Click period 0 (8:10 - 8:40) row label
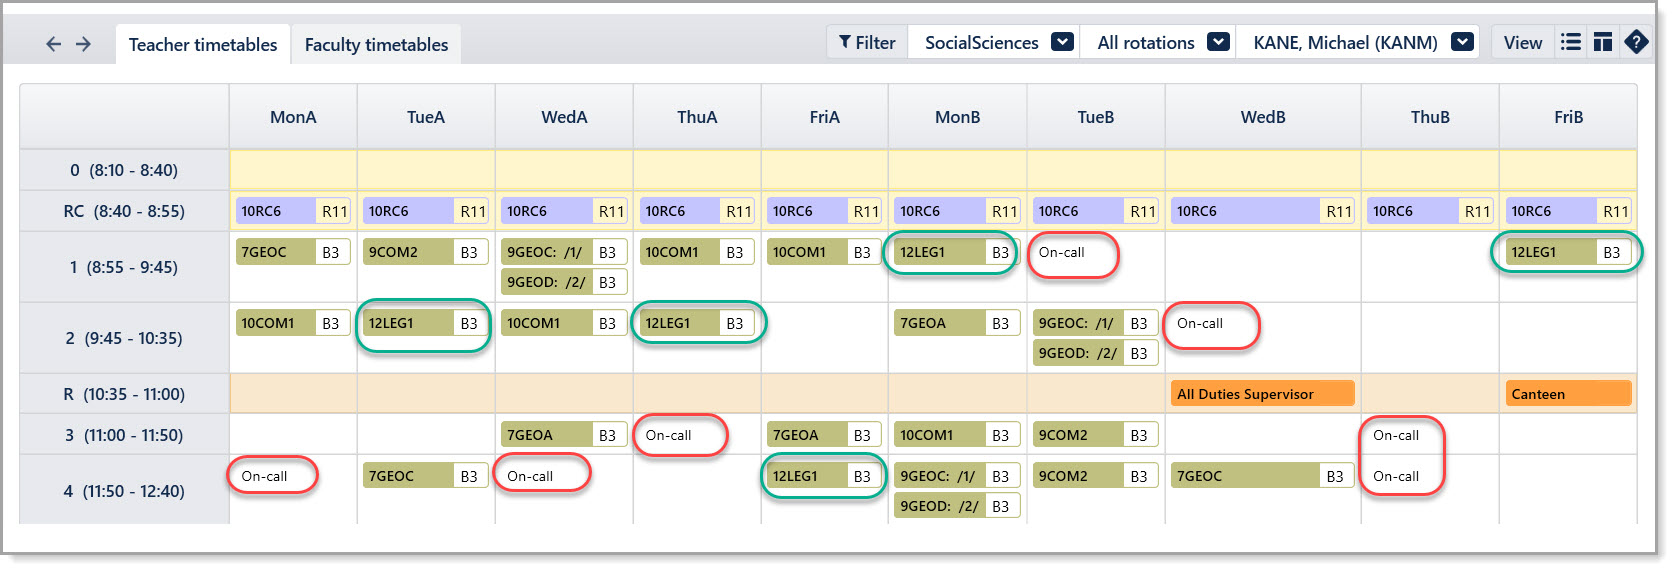 (124, 170)
